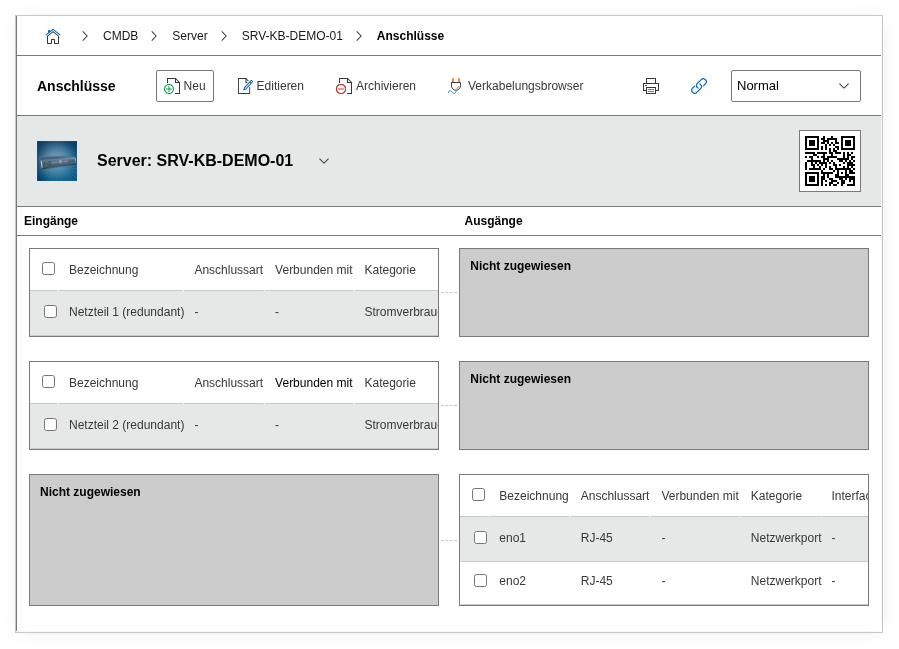Image resolution: width=899 pixels, height=649 pixels.
Task: Navigate to Server breadcrumb item
Action: click(189, 36)
